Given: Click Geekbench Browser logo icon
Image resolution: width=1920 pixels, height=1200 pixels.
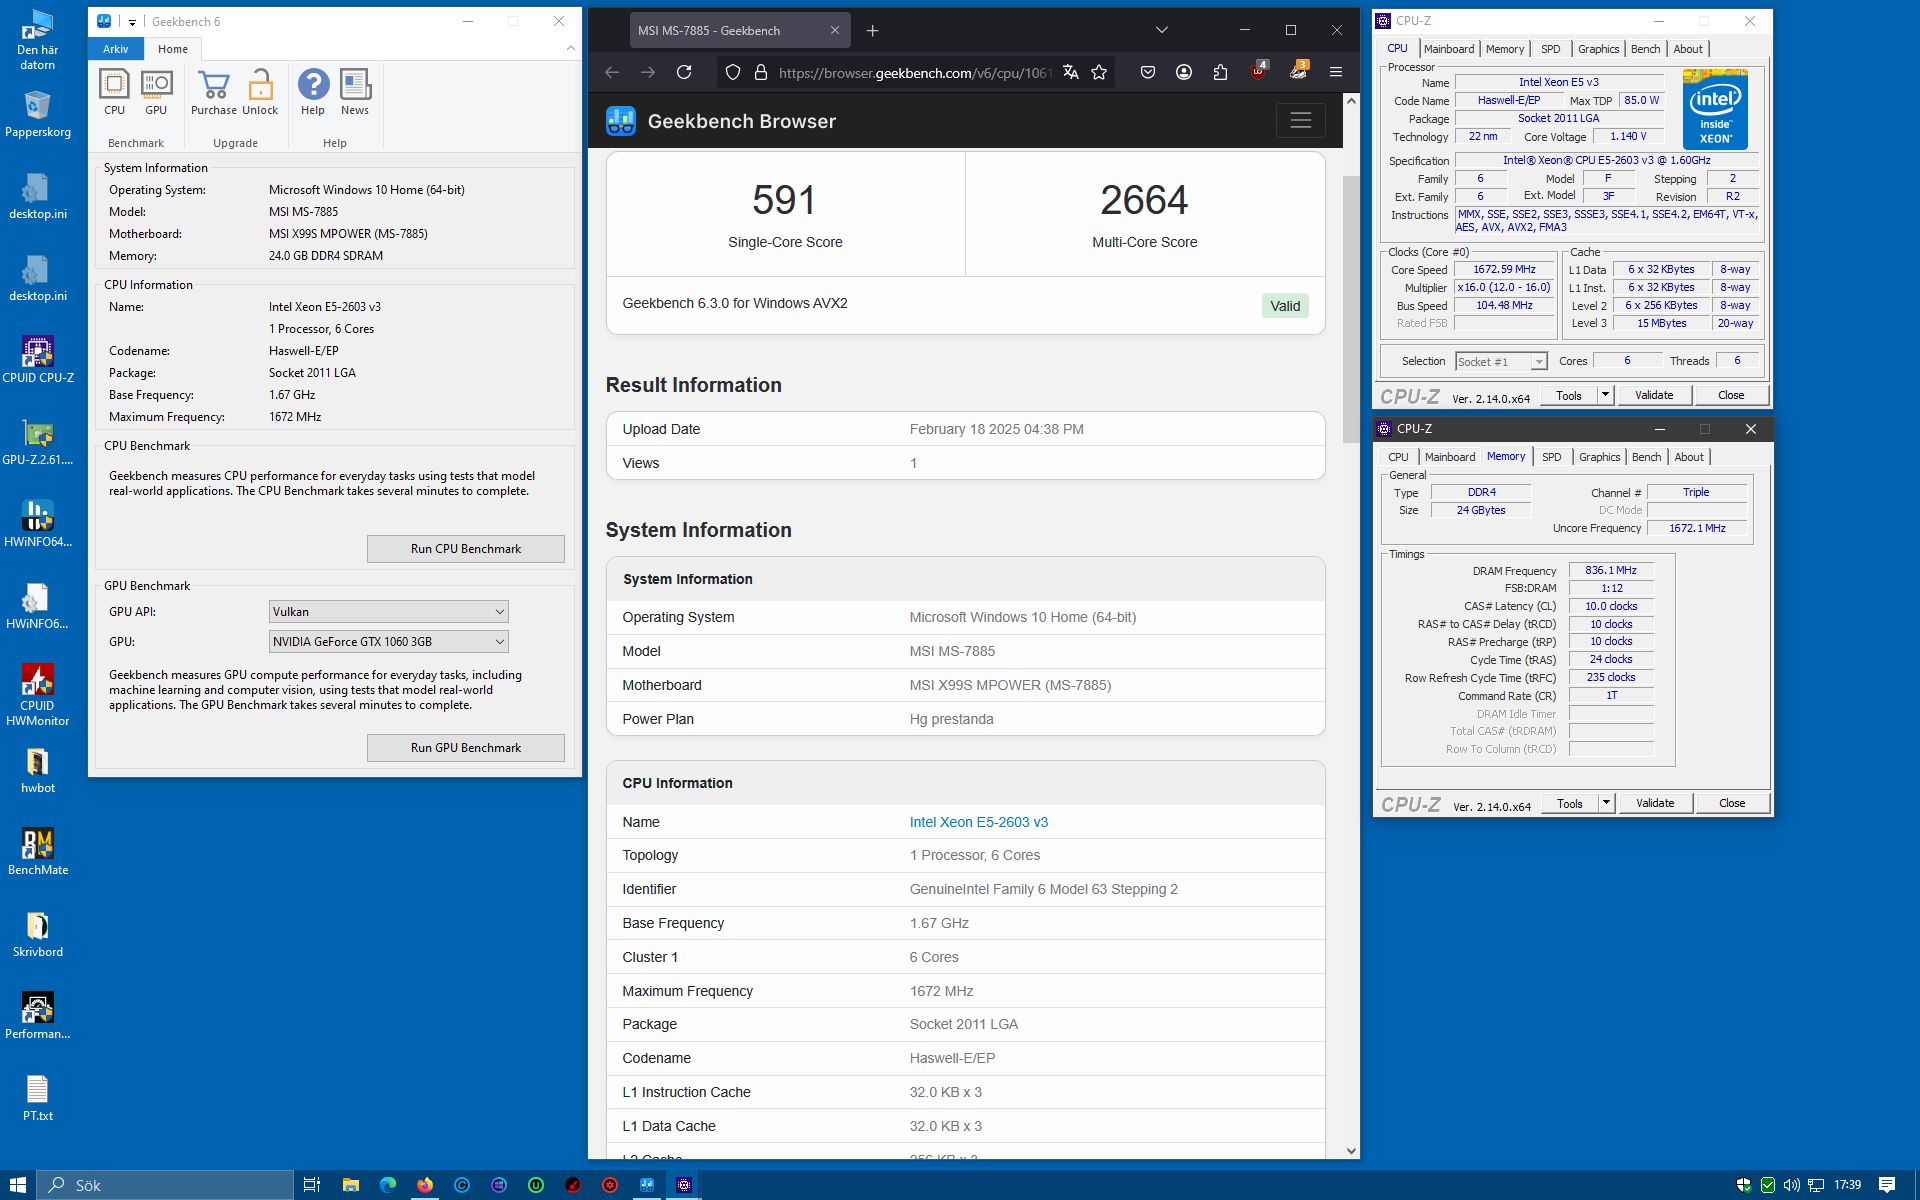Looking at the screenshot, I should point(621,121).
